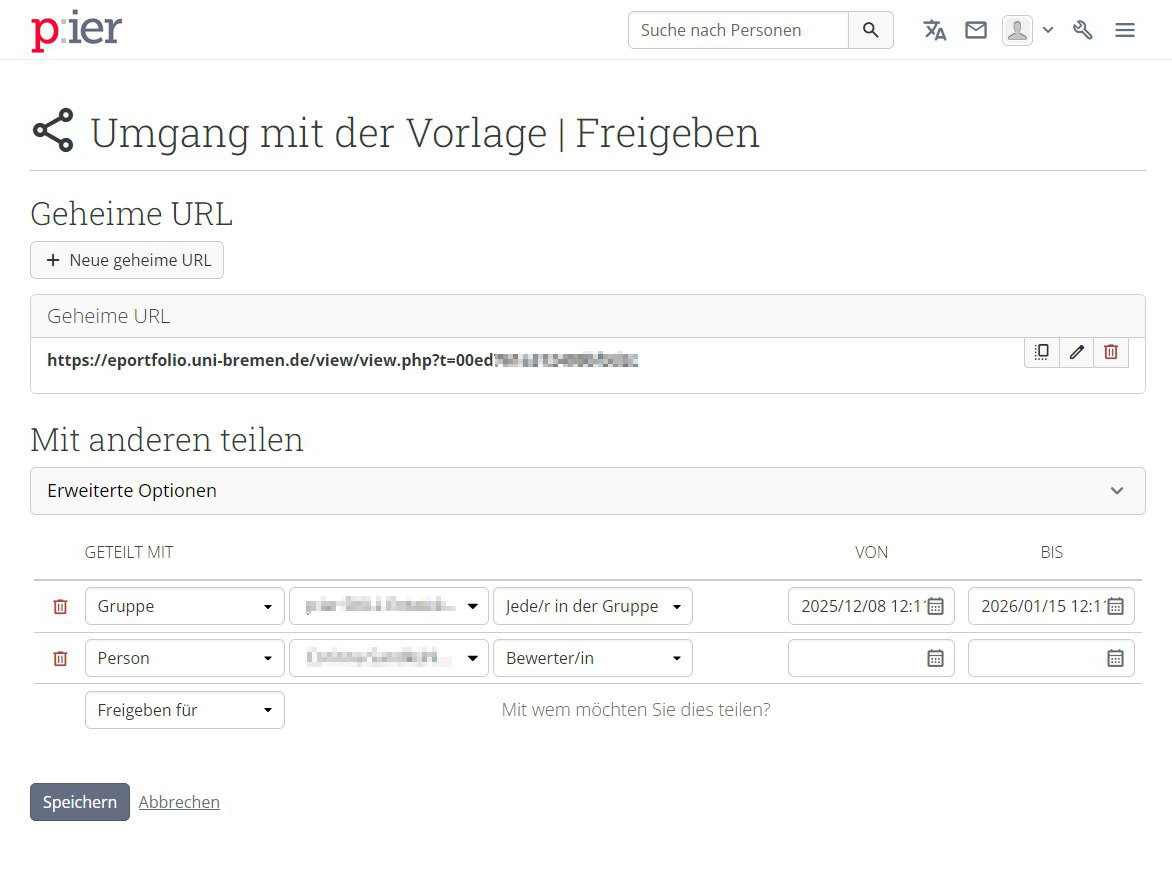This screenshot has height=879, width=1172.
Task: Change the Bewerter/in role dropdown
Action: 592,658
